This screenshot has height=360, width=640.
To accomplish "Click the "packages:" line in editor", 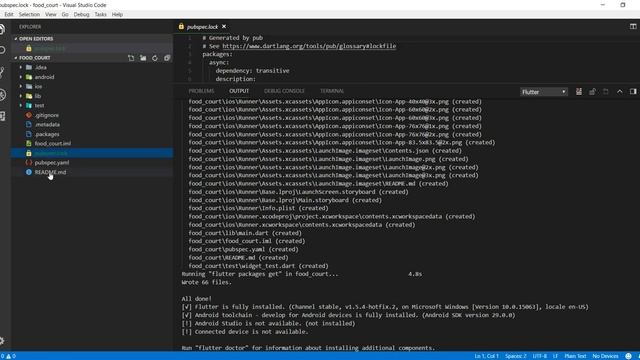I will click(x=217, y=54).
